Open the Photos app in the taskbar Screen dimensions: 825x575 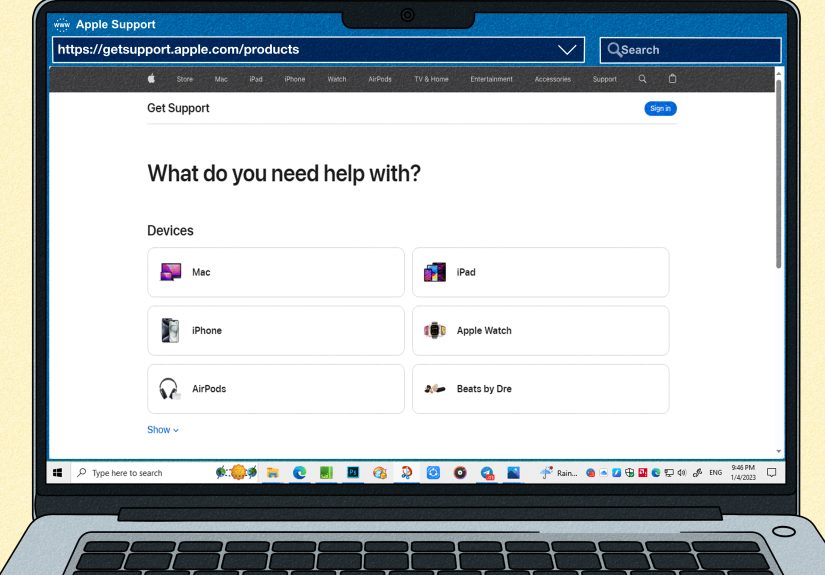pyautogui.click(x=514, y=473)
